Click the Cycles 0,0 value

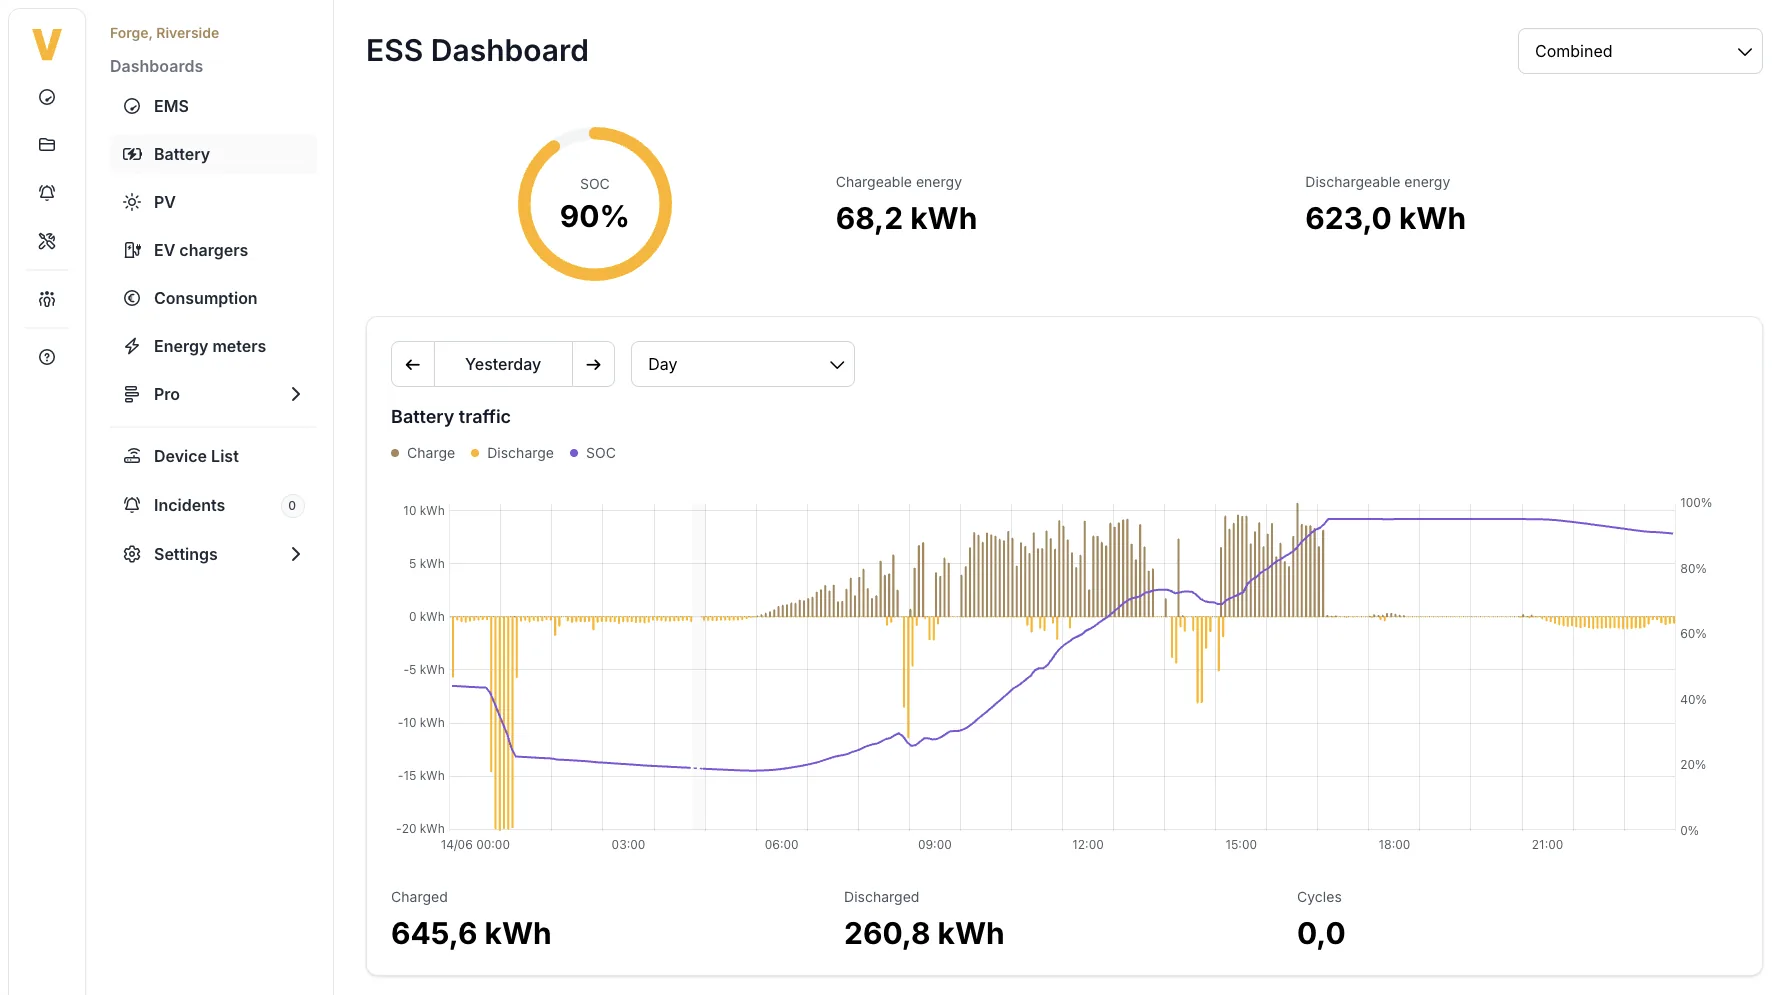[x=1321, y=933]
